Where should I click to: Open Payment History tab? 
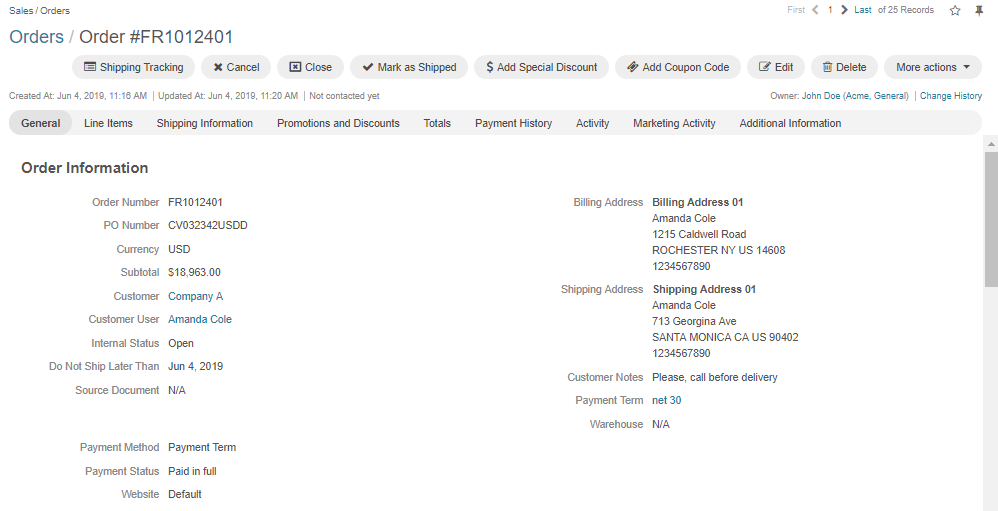pyautogui.click(x=514, y=123)
